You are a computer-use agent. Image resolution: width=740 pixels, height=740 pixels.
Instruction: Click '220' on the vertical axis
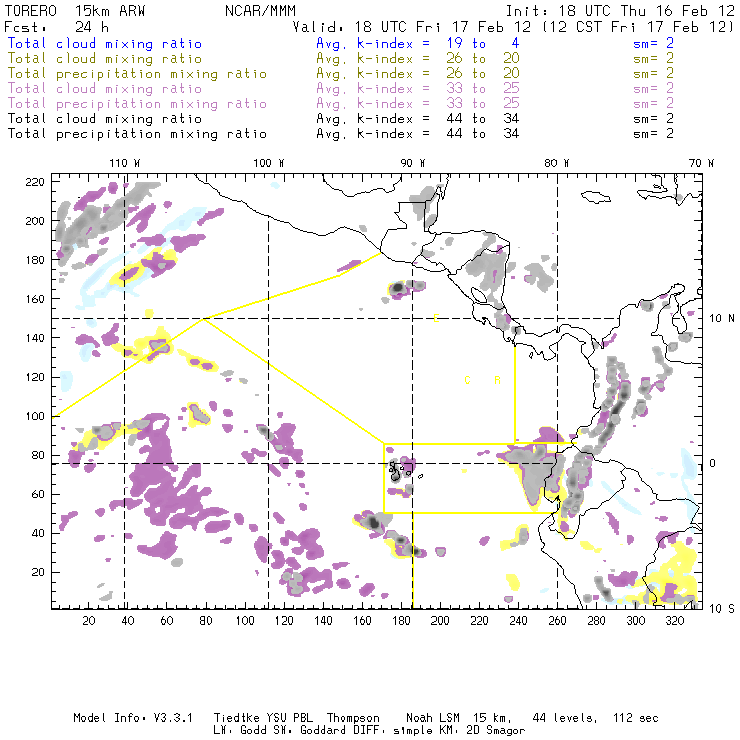[35, 182]
